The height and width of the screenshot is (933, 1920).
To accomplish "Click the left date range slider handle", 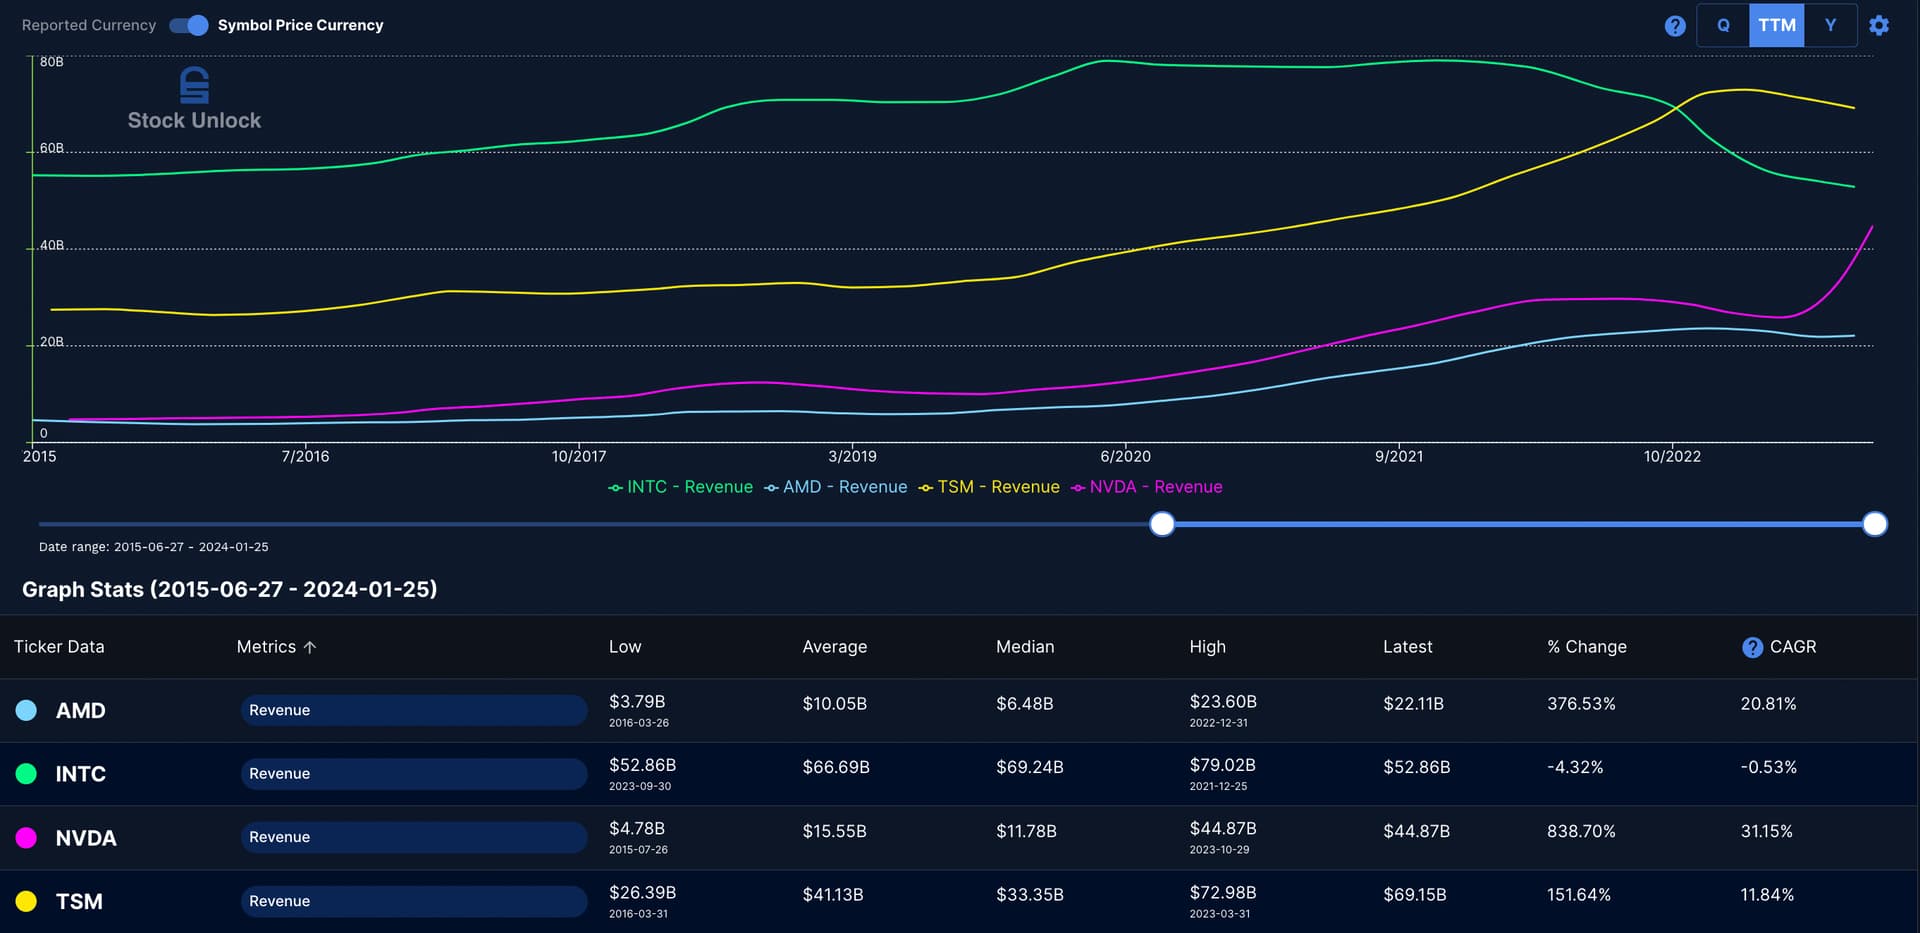I will (1162, 524).
